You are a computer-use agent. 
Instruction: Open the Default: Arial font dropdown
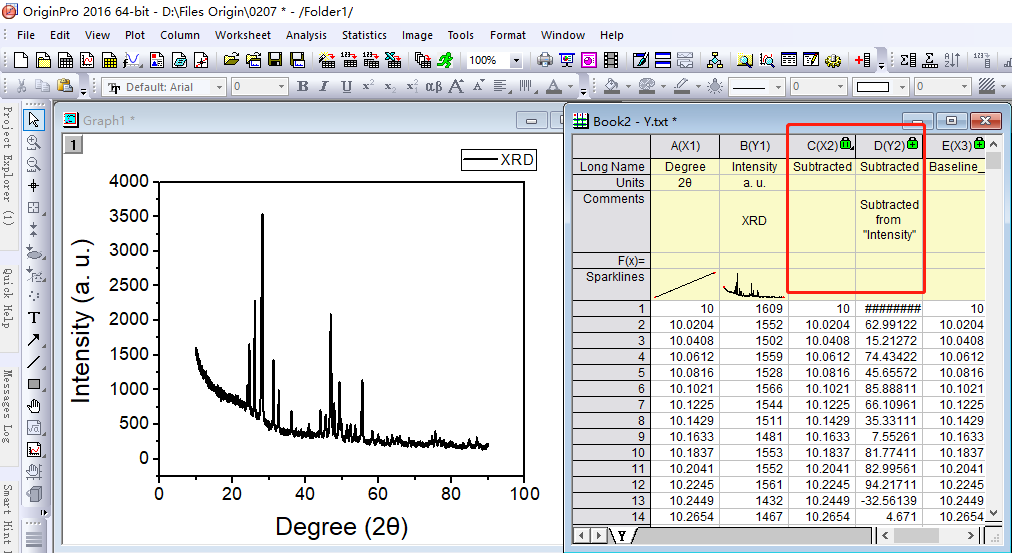219,86
